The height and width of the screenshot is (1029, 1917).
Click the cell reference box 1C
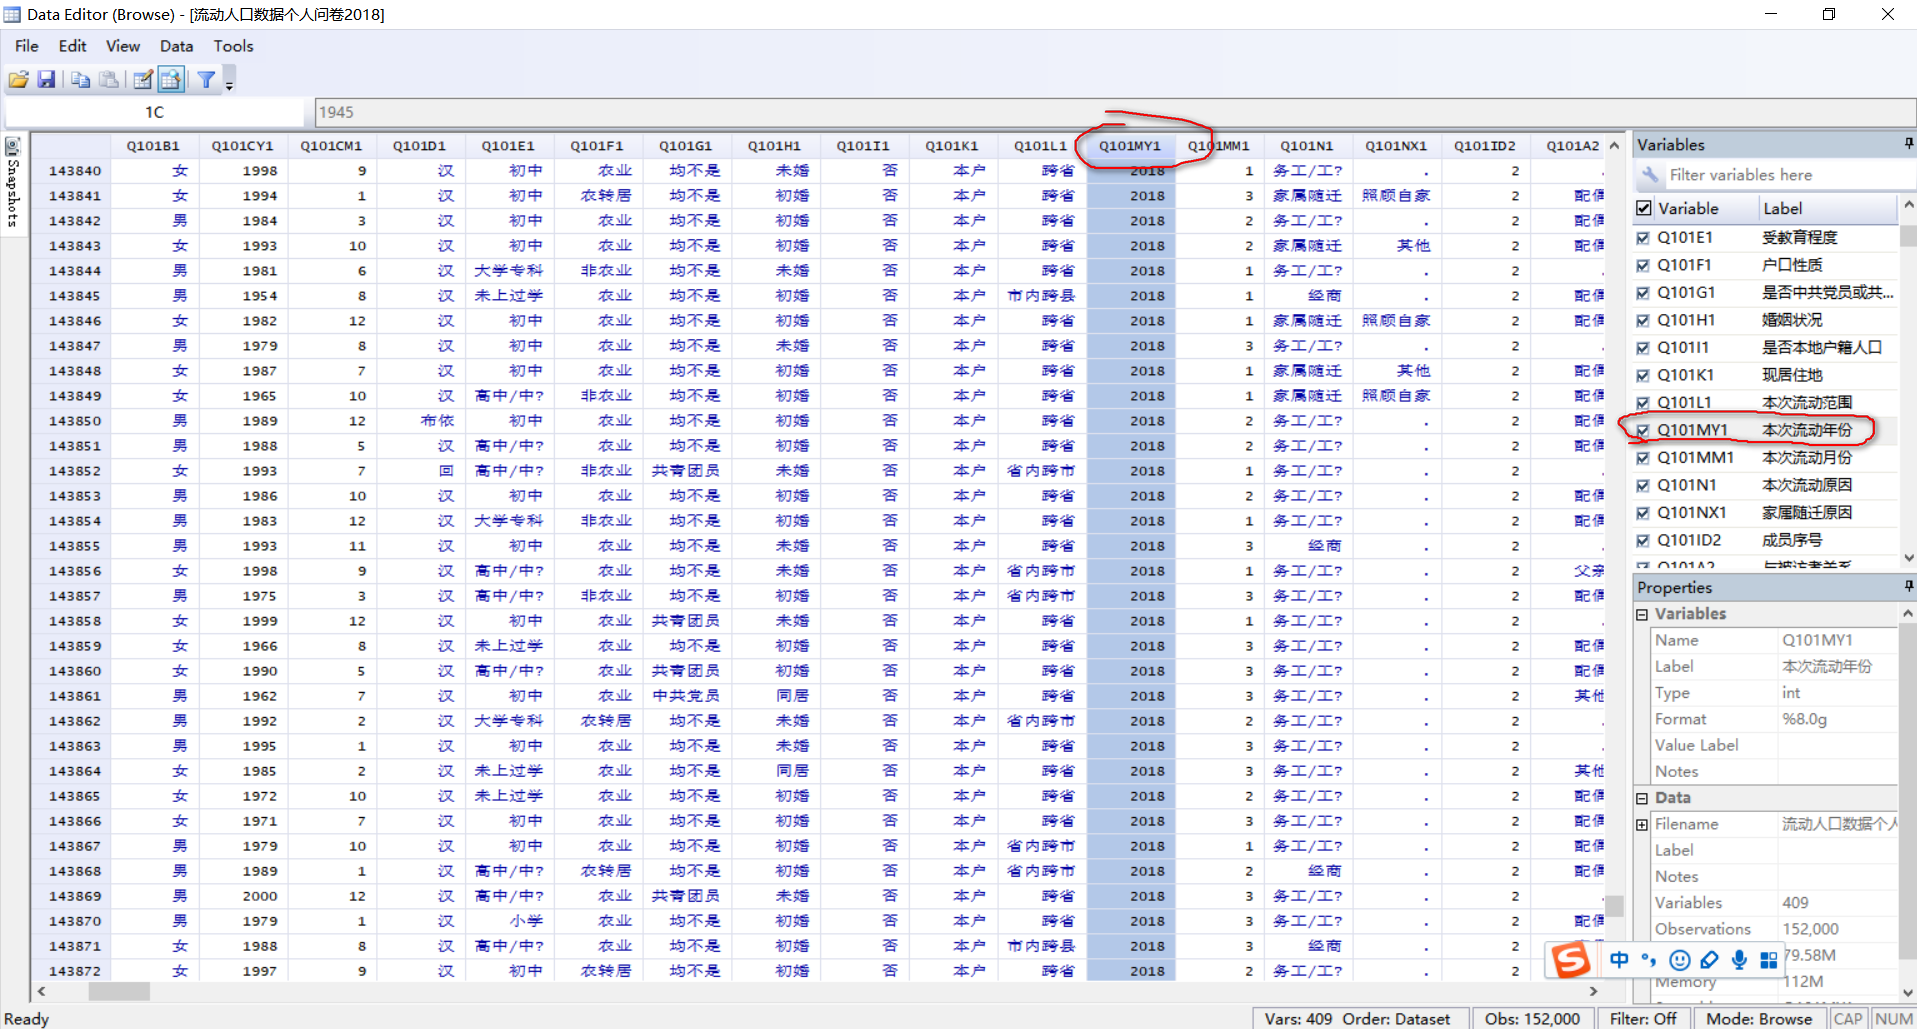[x=154, y=112]
